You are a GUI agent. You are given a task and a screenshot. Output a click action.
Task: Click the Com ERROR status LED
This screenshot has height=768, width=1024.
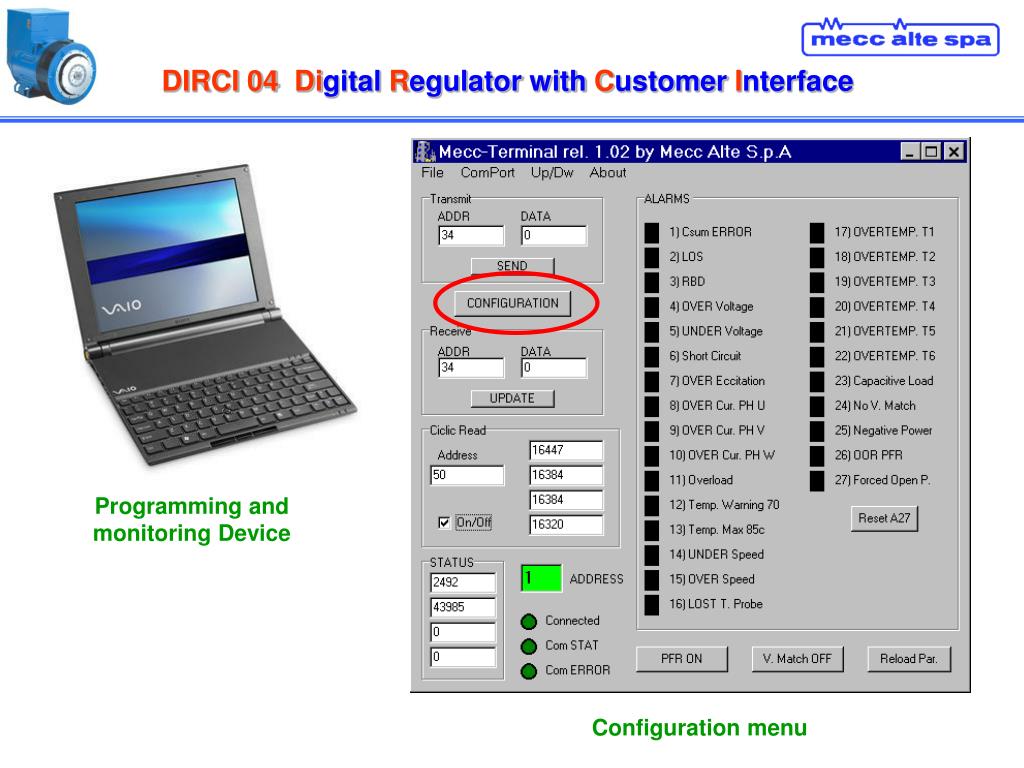coord(529,671)
